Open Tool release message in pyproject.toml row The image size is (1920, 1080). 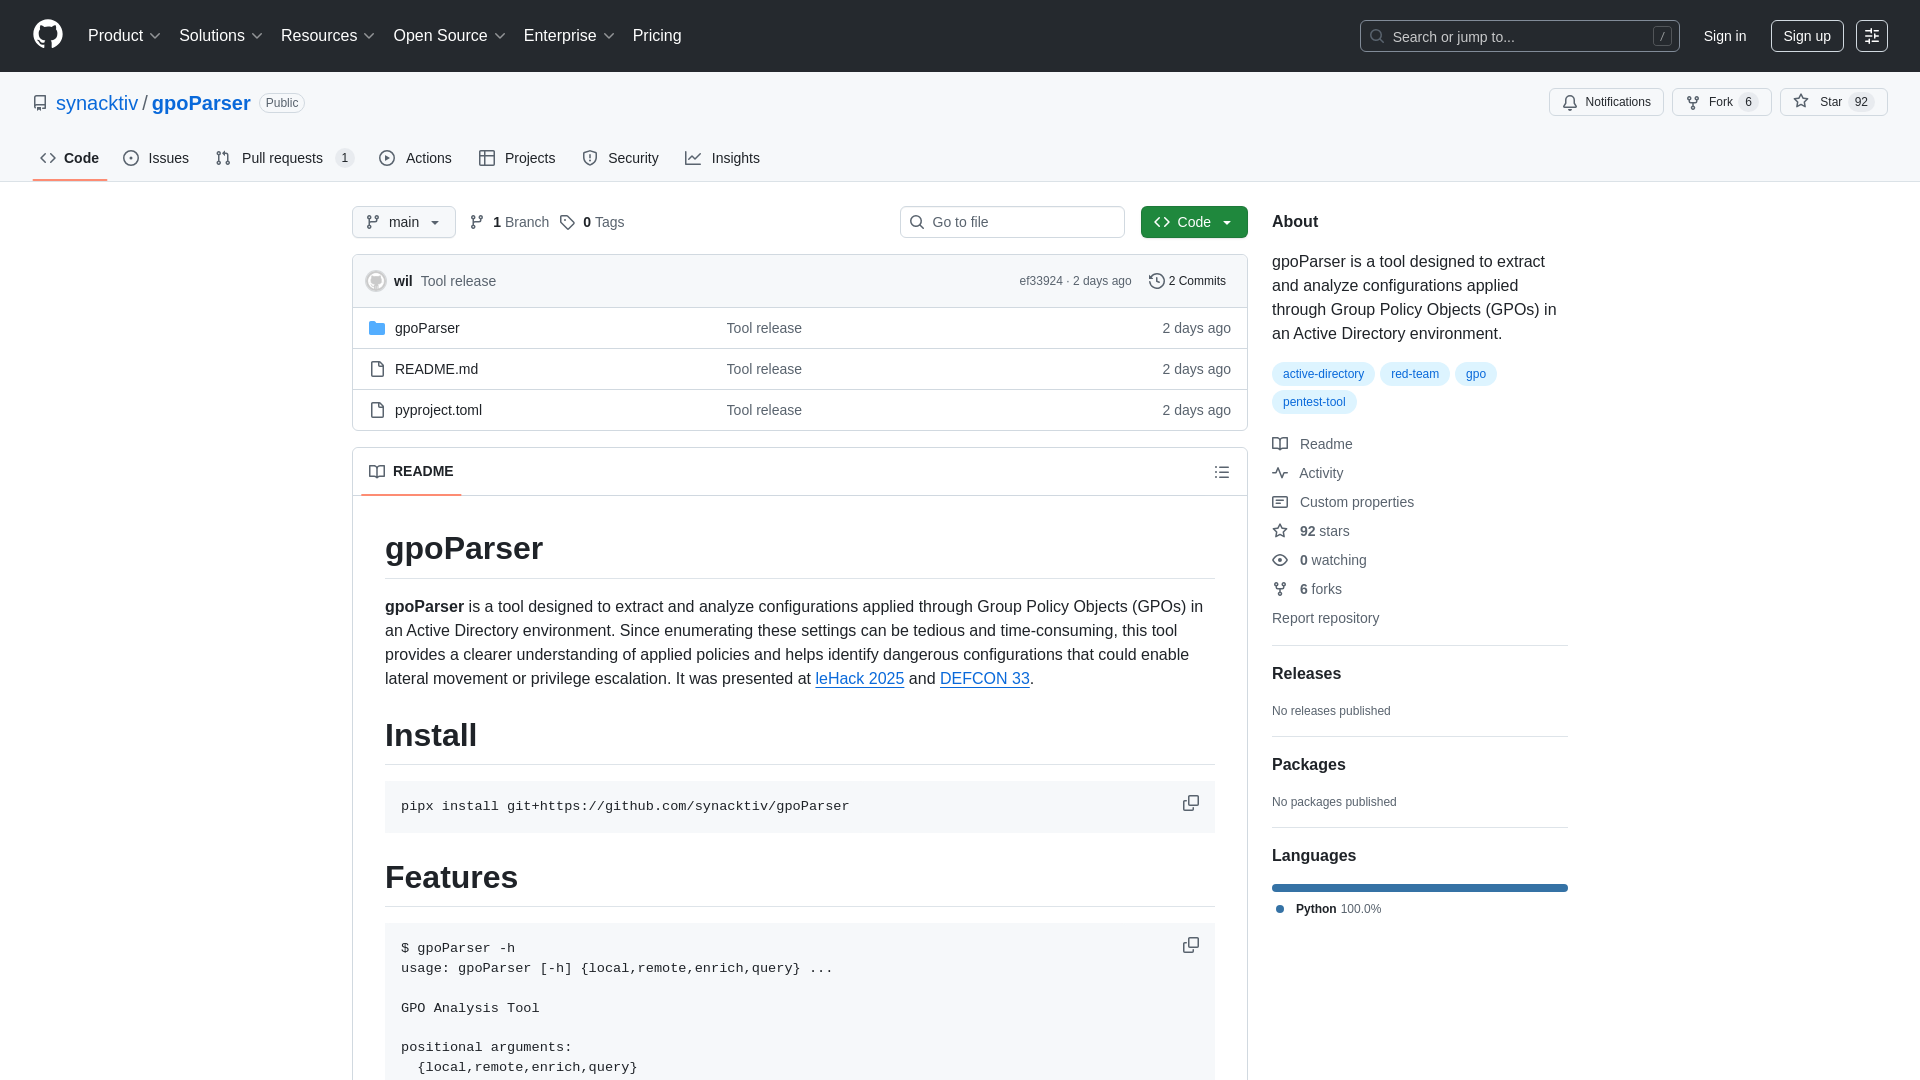tap(764, 410)
